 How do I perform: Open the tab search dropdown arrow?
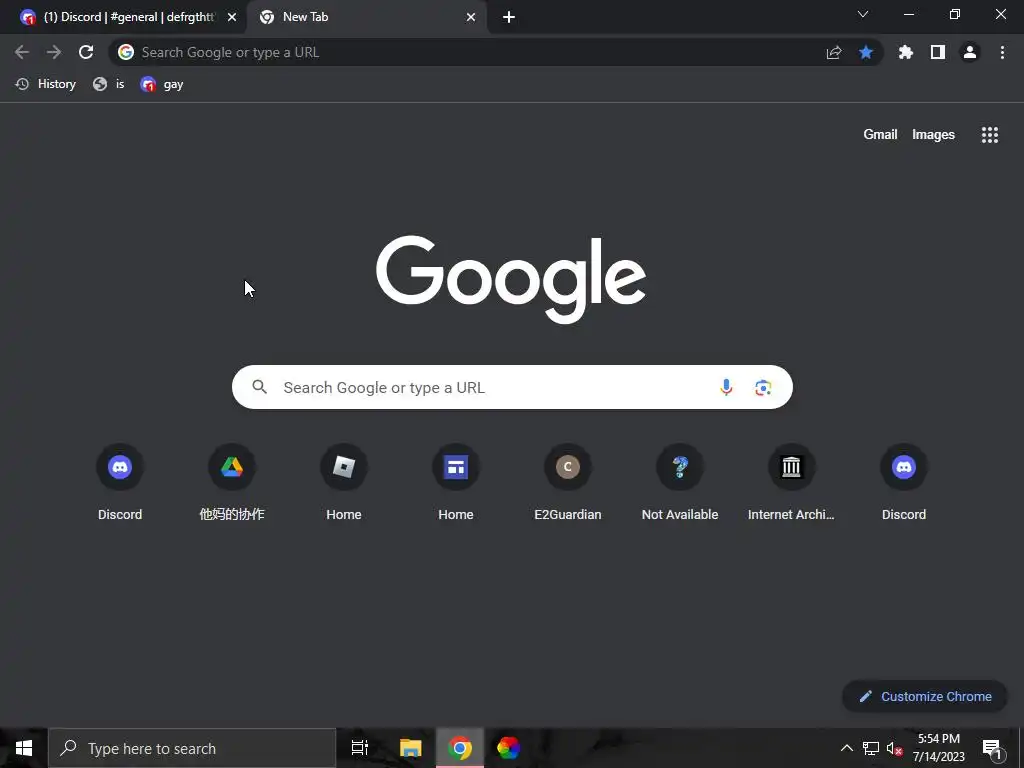863,14
